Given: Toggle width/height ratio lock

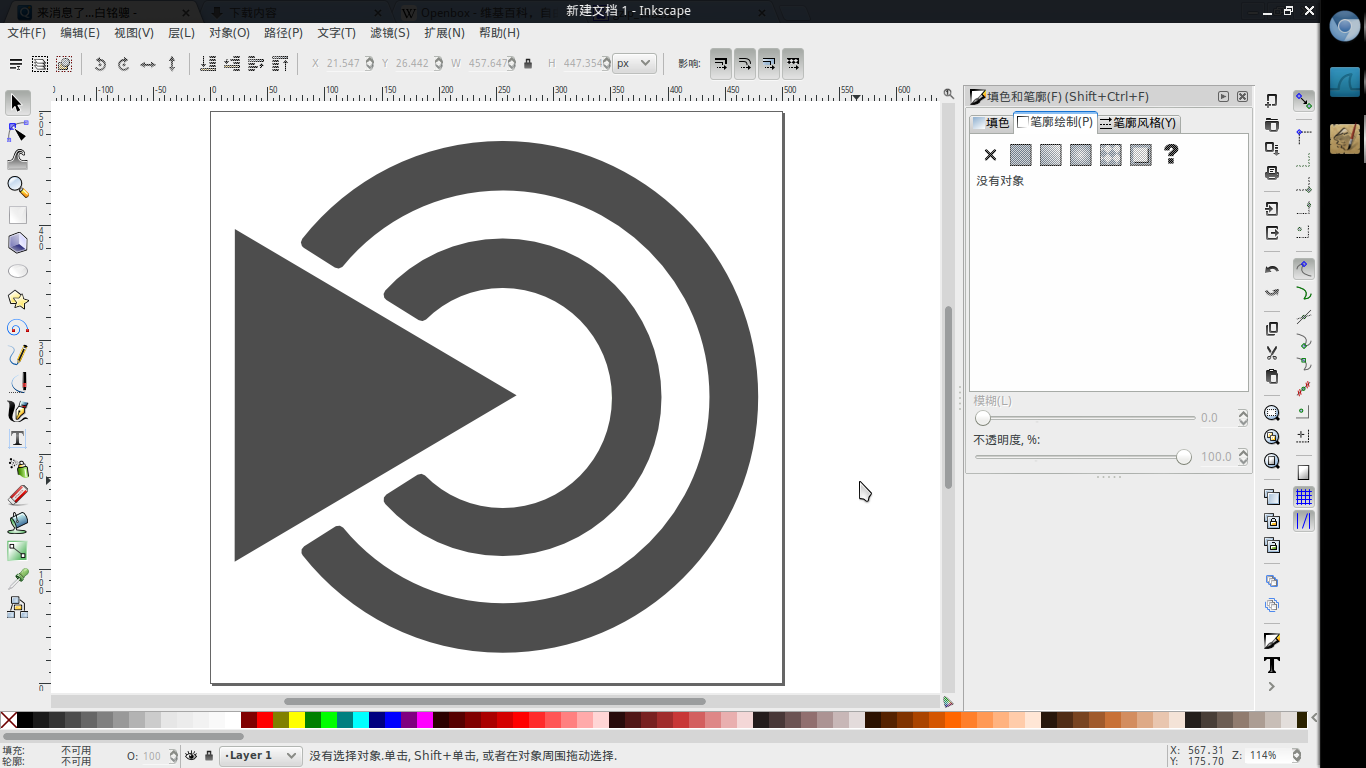Looking at the screenshot, I should pyautogui.click(x=528, y=64).
